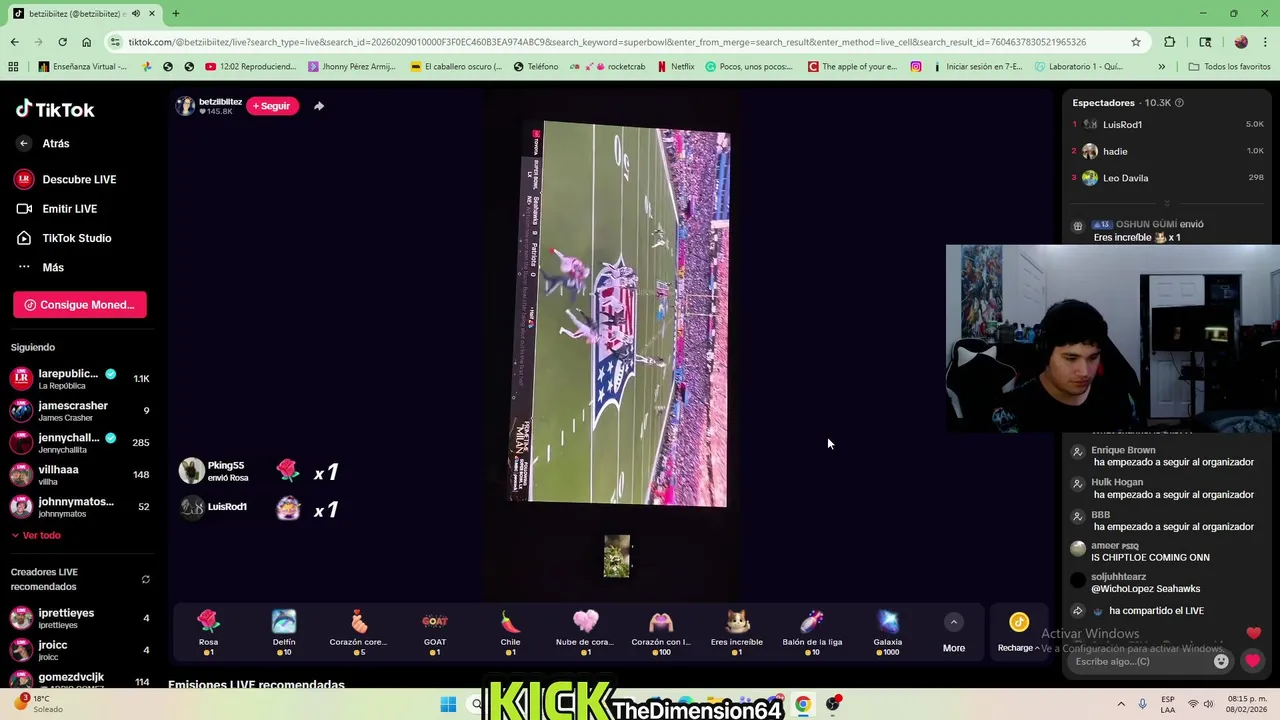This screenshot has width=1280, height=720.
Task: Click Consigue Monedas button
Action: (80, 305)
